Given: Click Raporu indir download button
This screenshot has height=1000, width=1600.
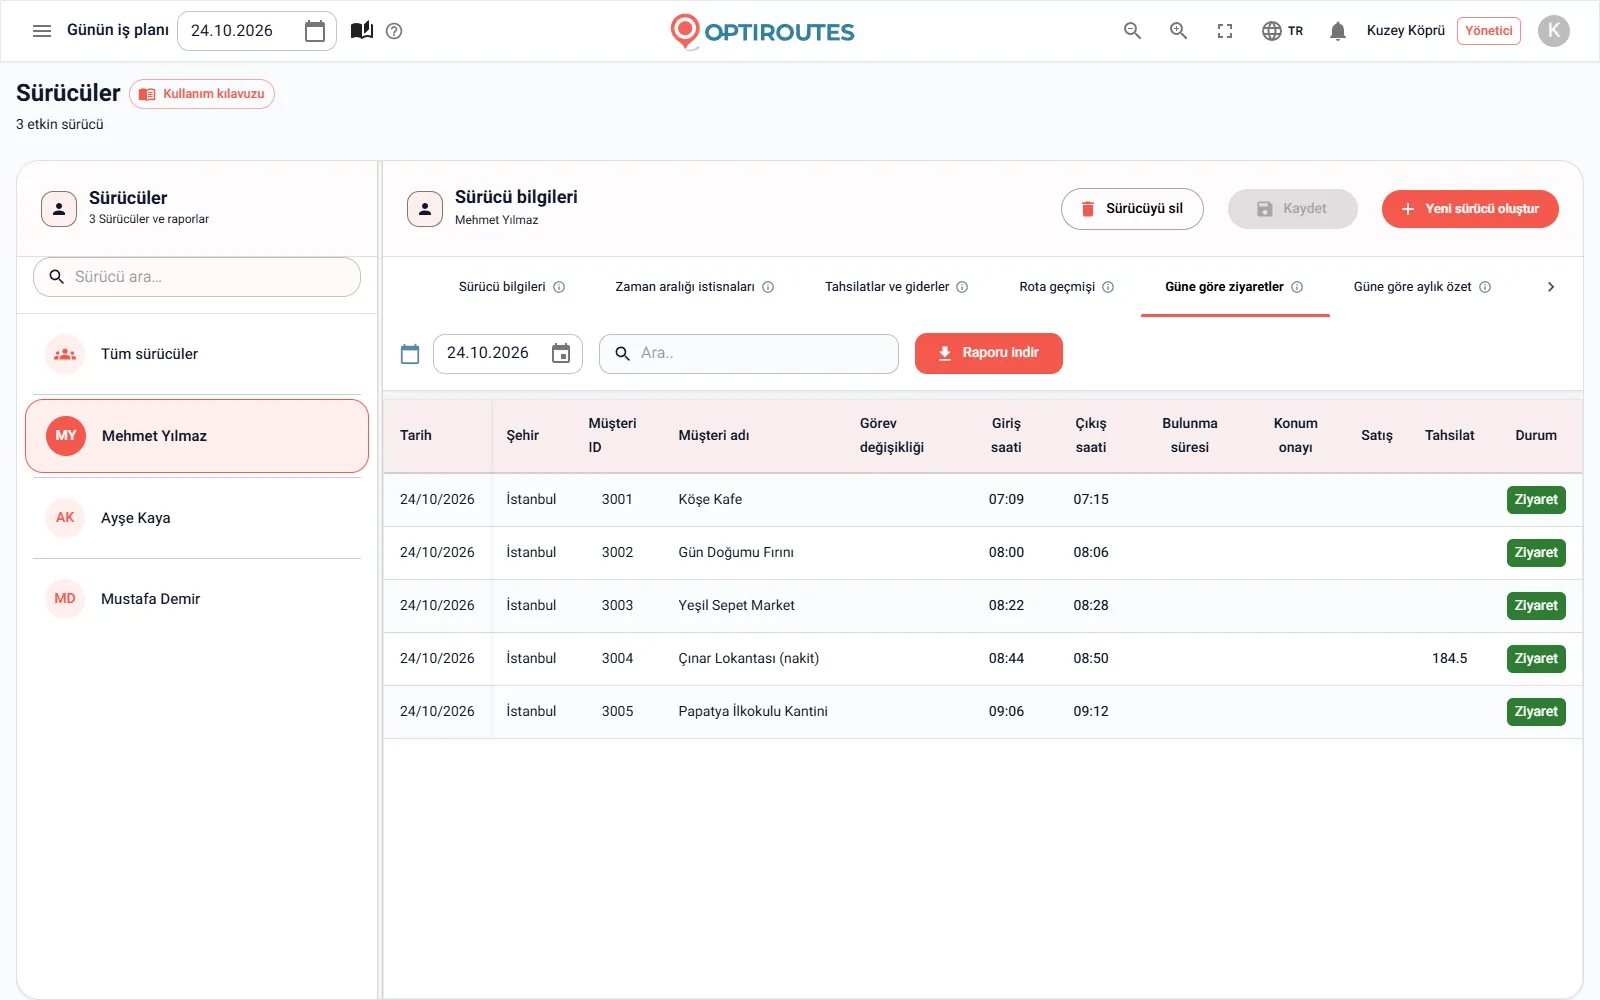Looking at the screenshot, I should point(988,353).
